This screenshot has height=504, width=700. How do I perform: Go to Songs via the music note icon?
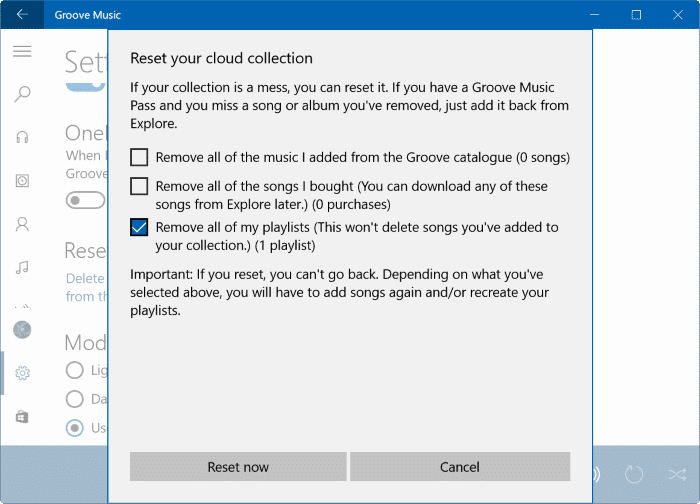tap(22, 267)
